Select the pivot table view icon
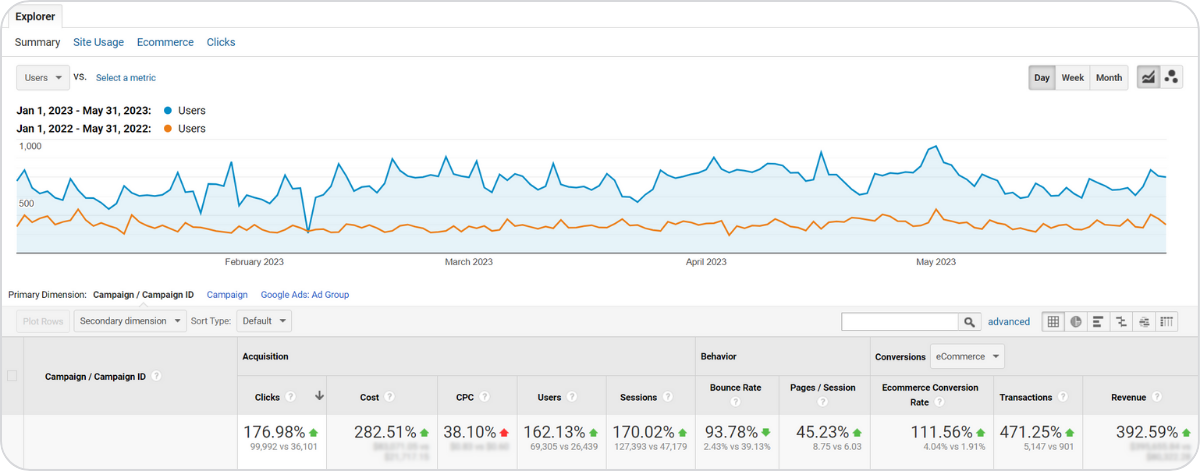 tap(1167, 321)
